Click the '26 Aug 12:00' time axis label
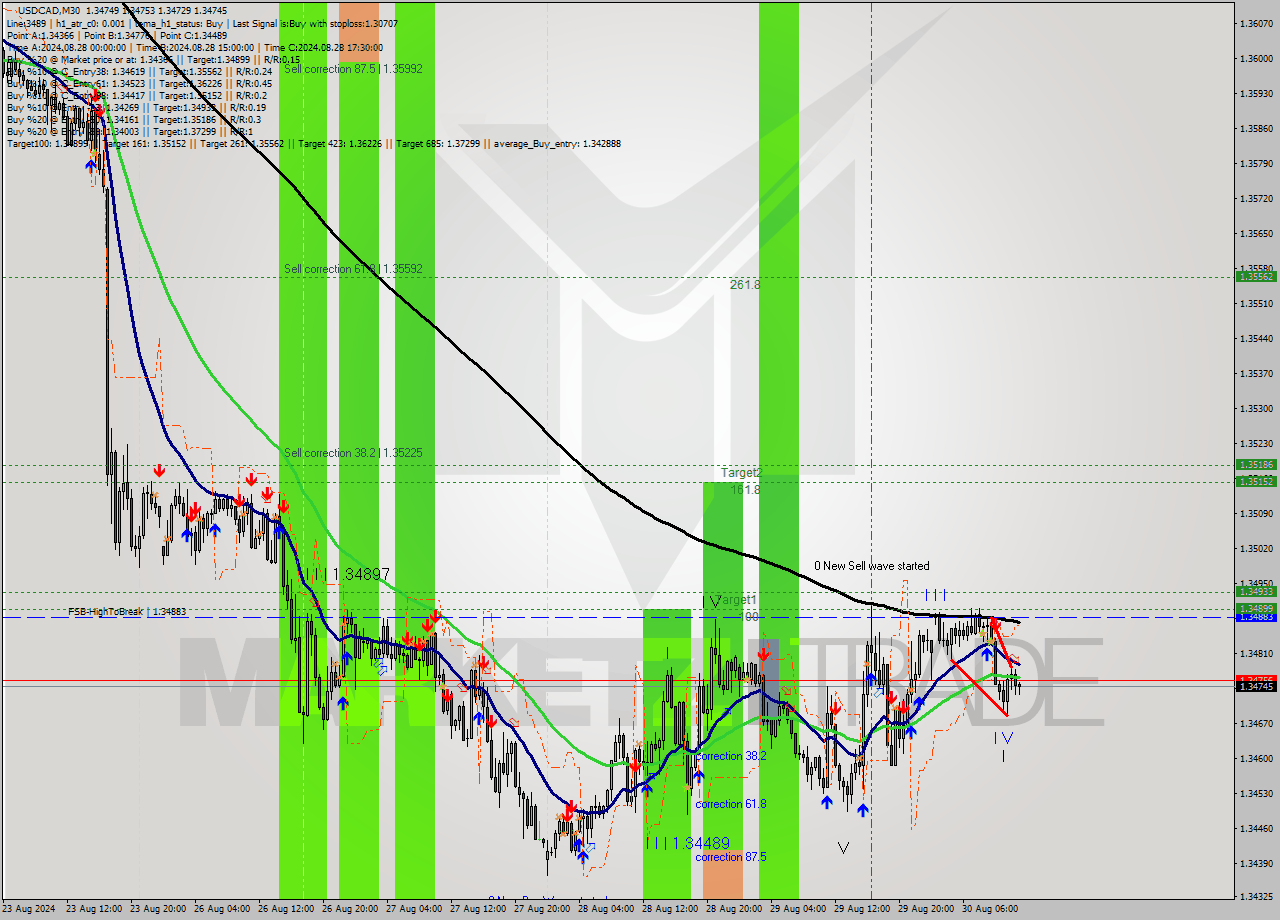This screenshot has height=920, width=1280. pyautogui.click(x=287, y=910)
